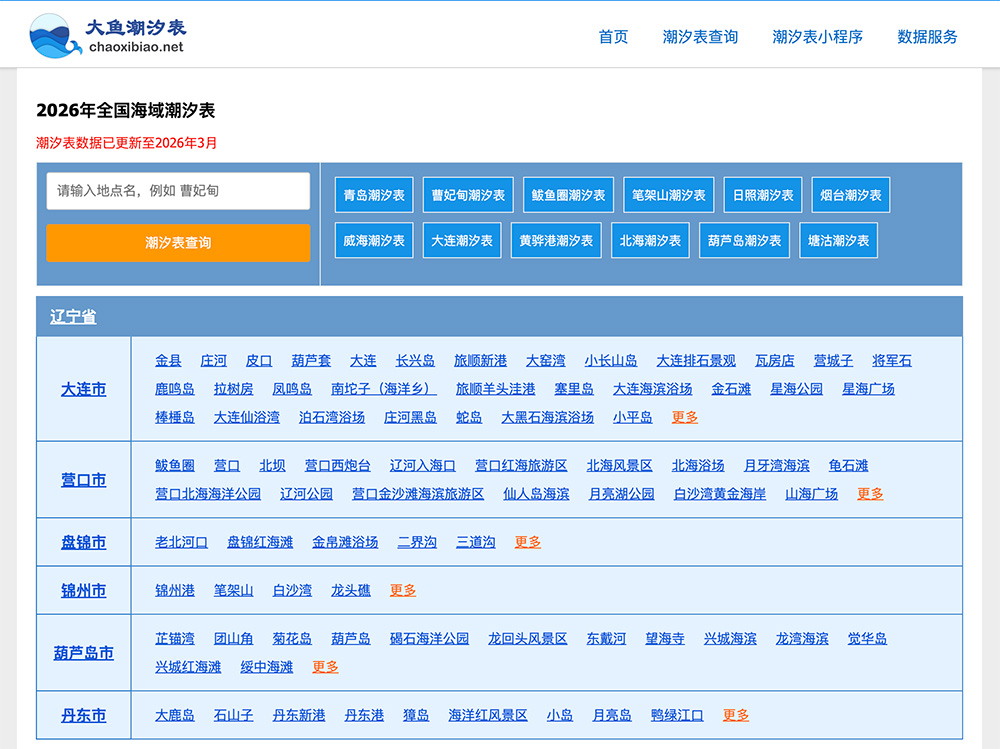Expand 更多 in the 盘锦市 row
Image resolution: width=1000 pixels, height=749 pixels.
(x=527, y=542)
